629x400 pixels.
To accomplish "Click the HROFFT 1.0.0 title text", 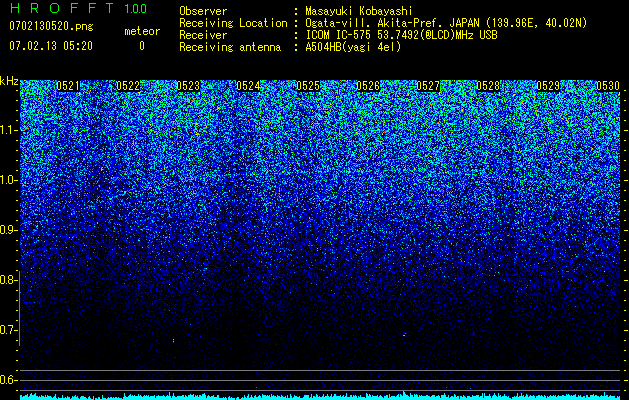I will [x=78, y=8].
